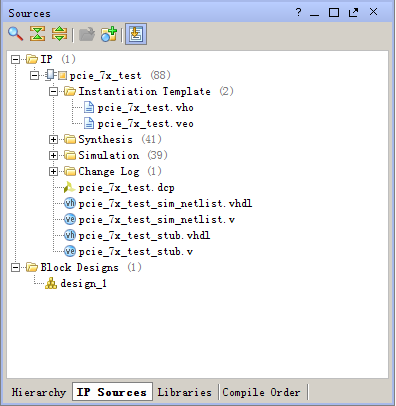Viewport: 396px width, 406px height.
Task: Open the Sources panel help question mark
Action: pos(299,12)
